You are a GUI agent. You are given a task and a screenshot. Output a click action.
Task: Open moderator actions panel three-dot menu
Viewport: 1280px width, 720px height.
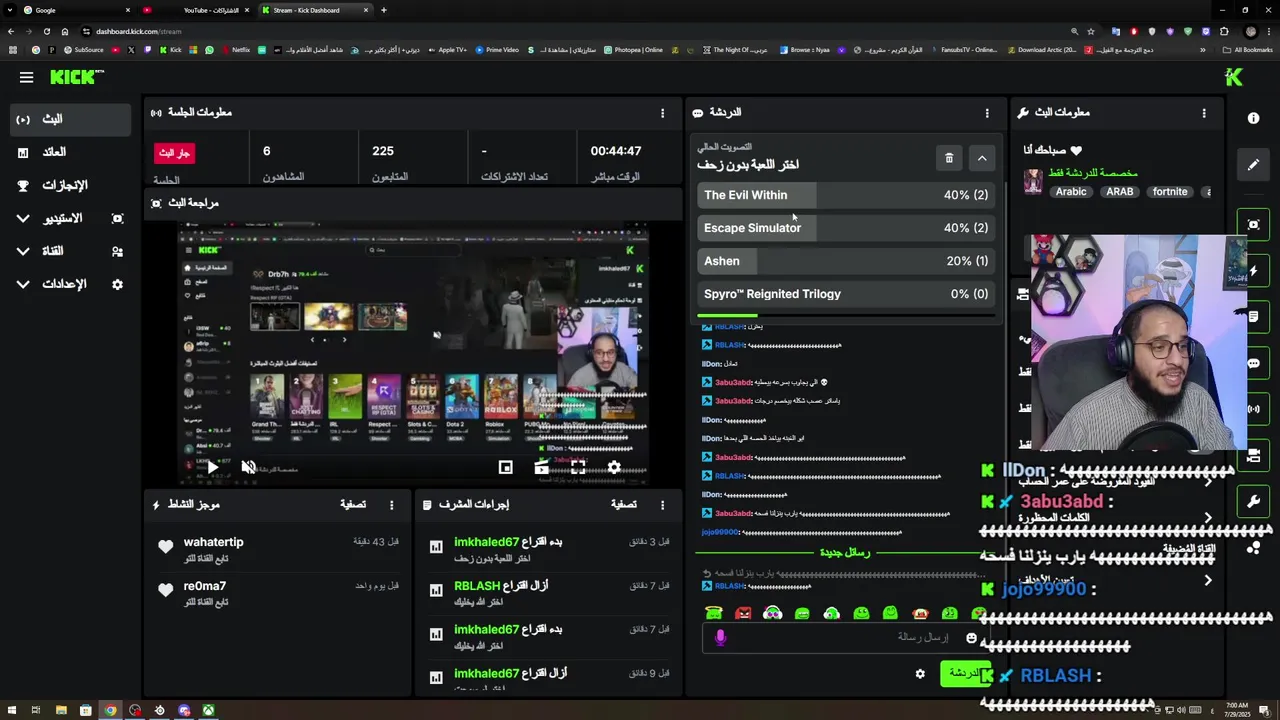click(662, 505)
